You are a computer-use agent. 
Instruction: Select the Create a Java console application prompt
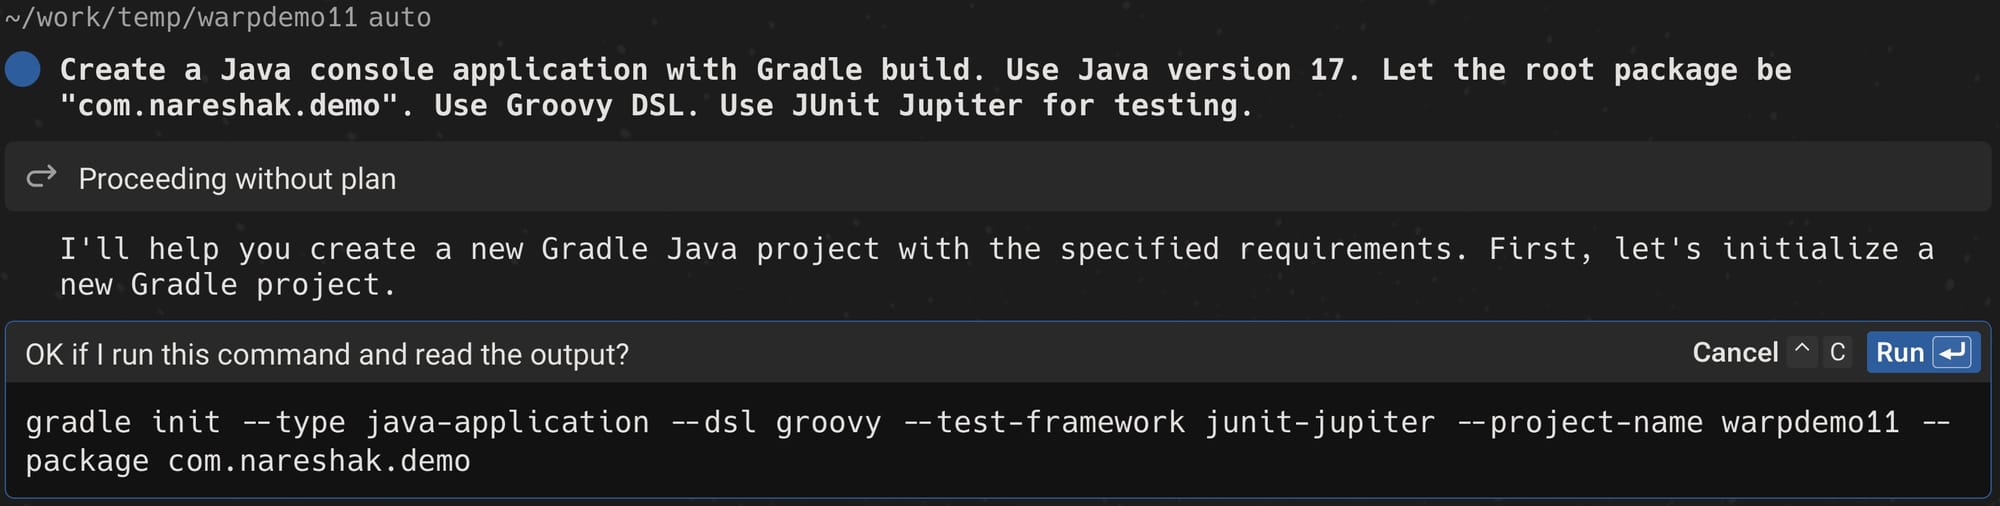click(x=925, y=87)
